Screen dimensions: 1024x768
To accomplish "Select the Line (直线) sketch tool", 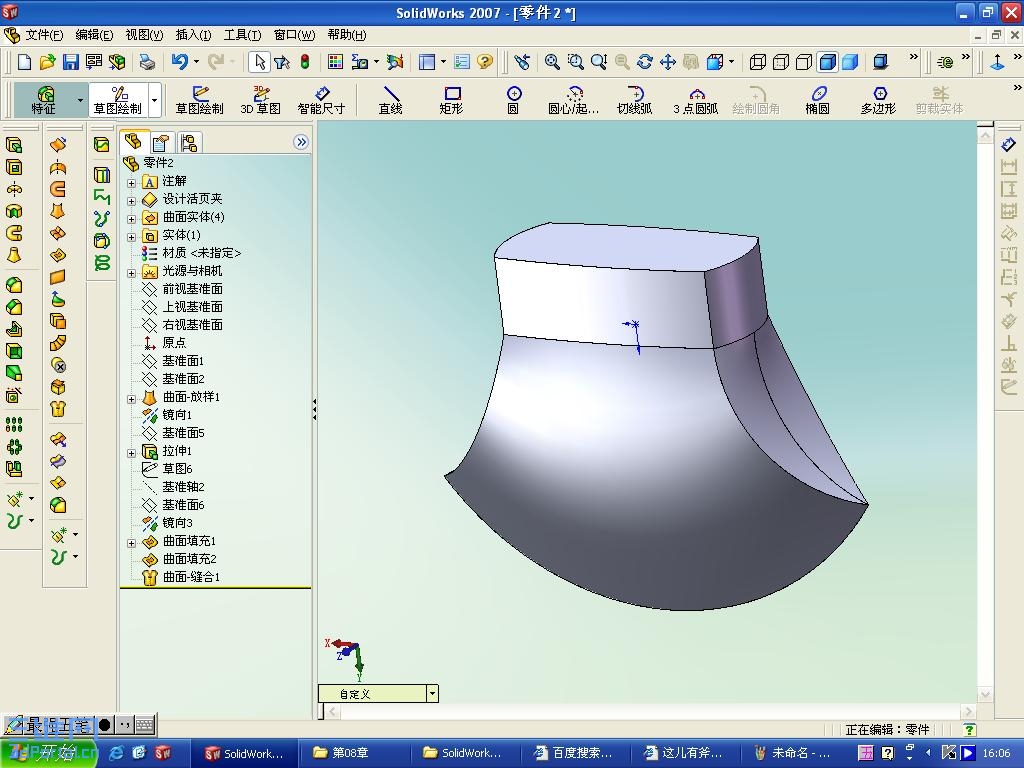I will [391, 100].
